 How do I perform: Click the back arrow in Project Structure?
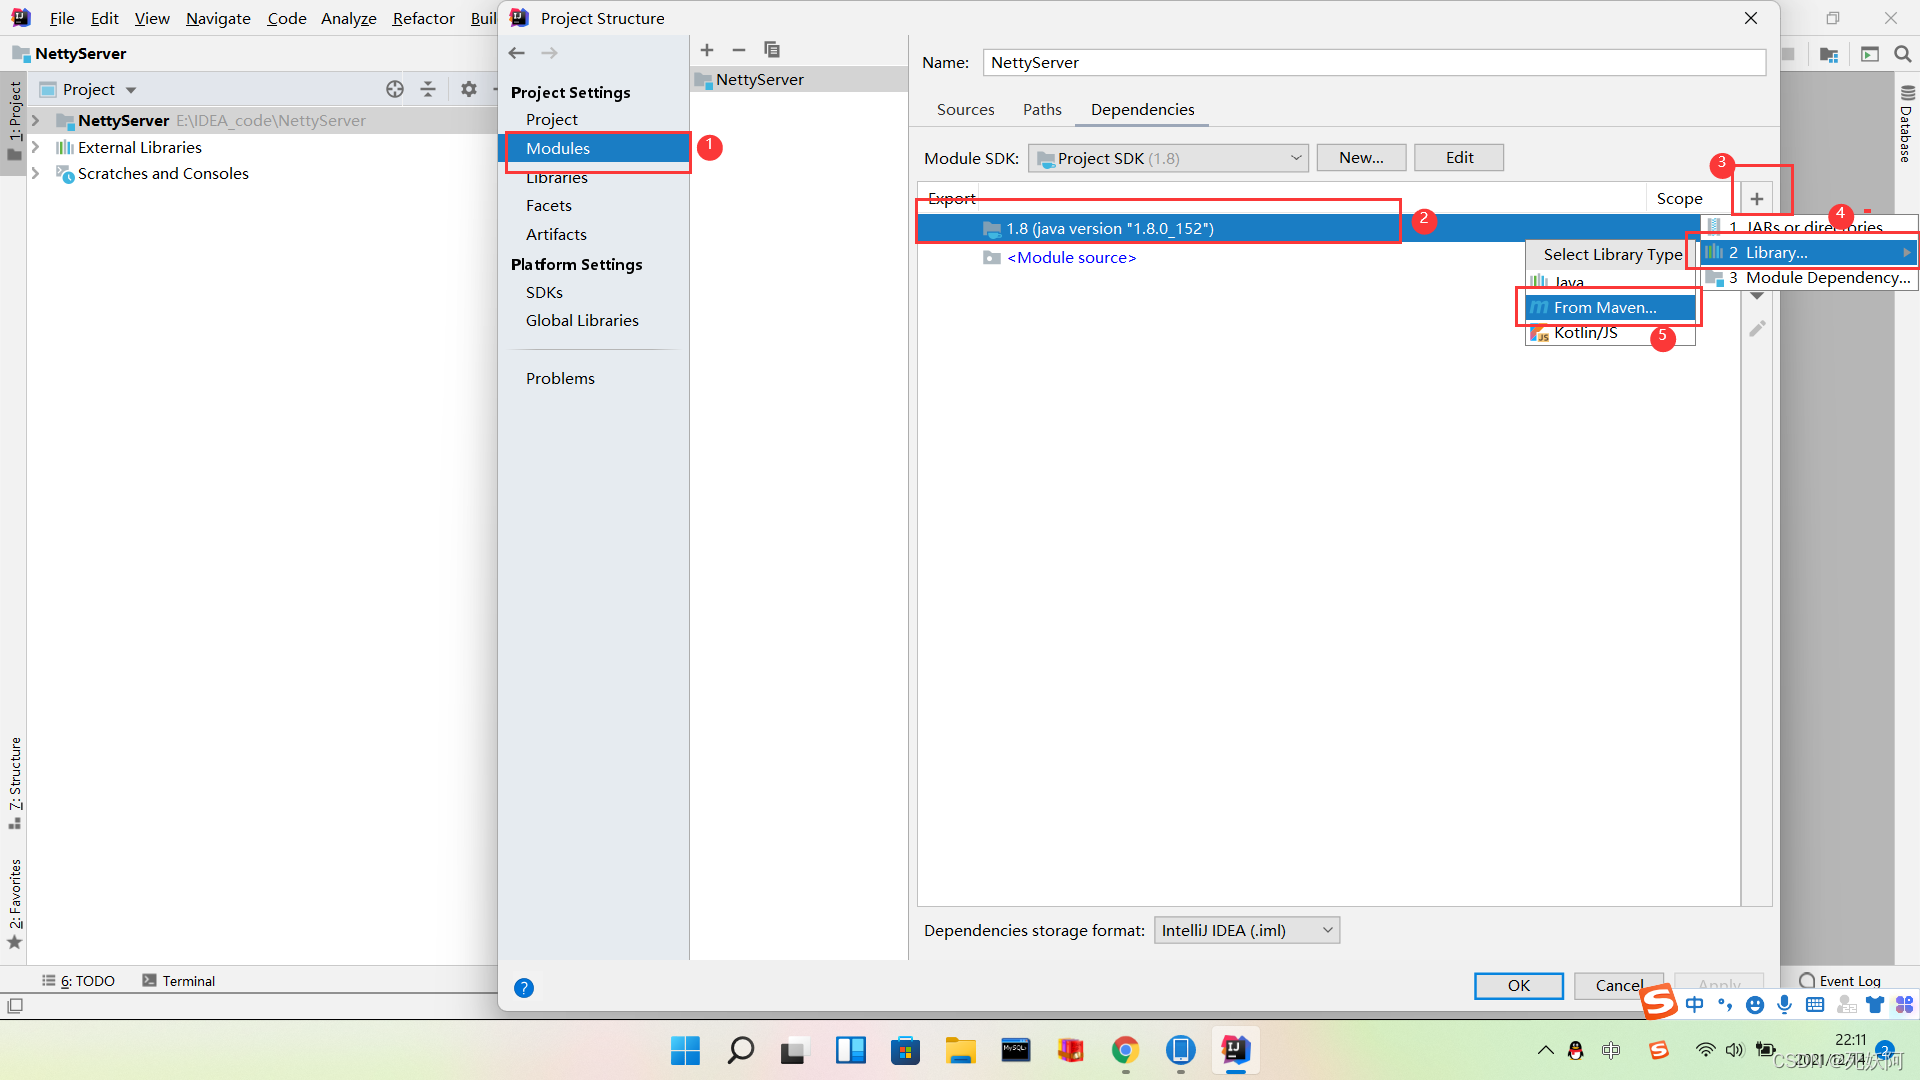[516, 53]
